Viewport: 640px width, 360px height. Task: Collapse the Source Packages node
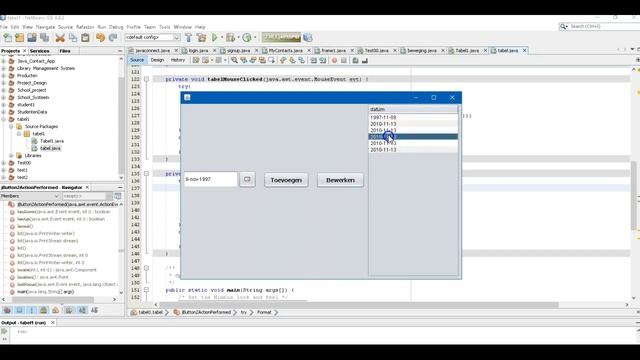tap(11, 127)
